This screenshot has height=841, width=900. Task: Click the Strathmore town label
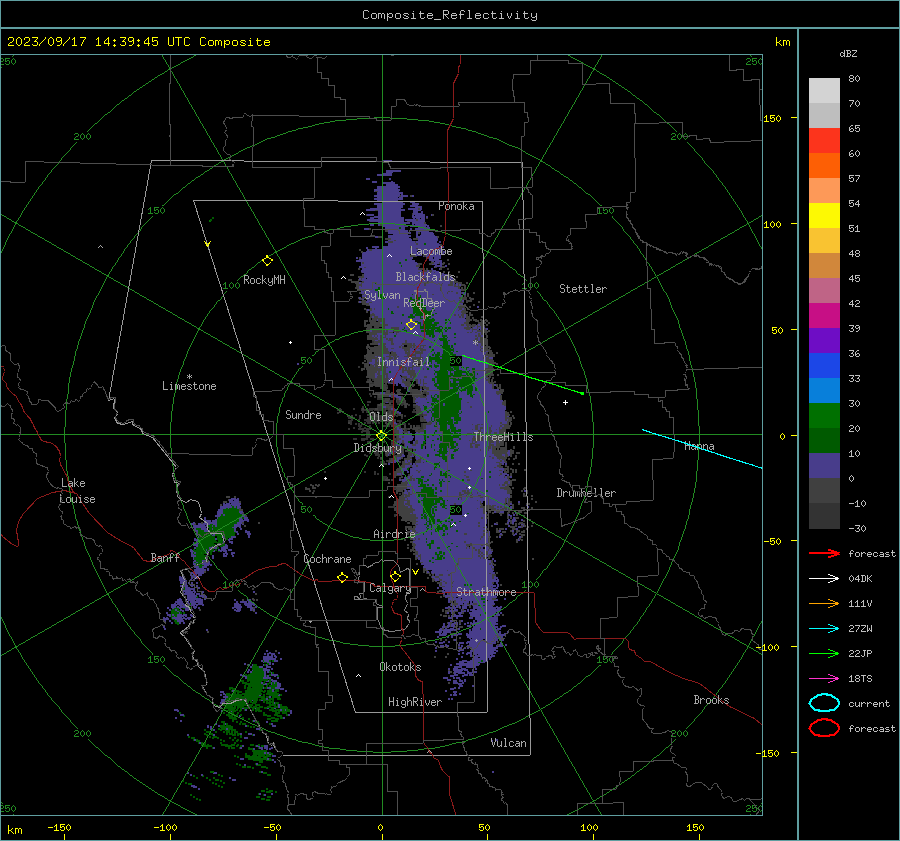486,592
